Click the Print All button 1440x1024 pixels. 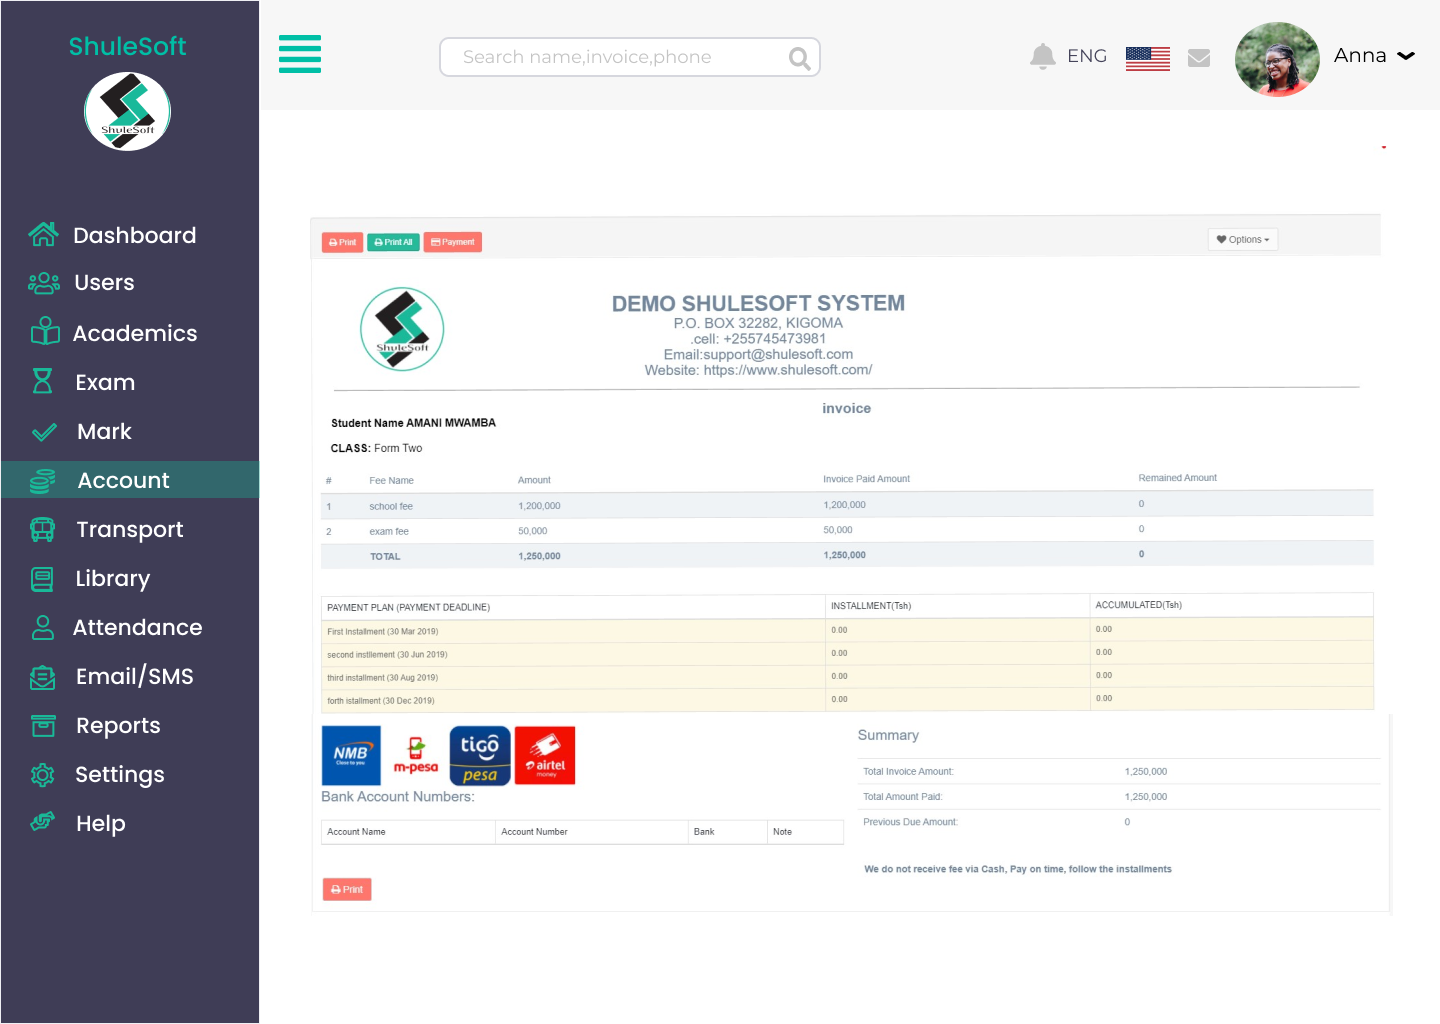pyautogui.click(x=393, y=242)
